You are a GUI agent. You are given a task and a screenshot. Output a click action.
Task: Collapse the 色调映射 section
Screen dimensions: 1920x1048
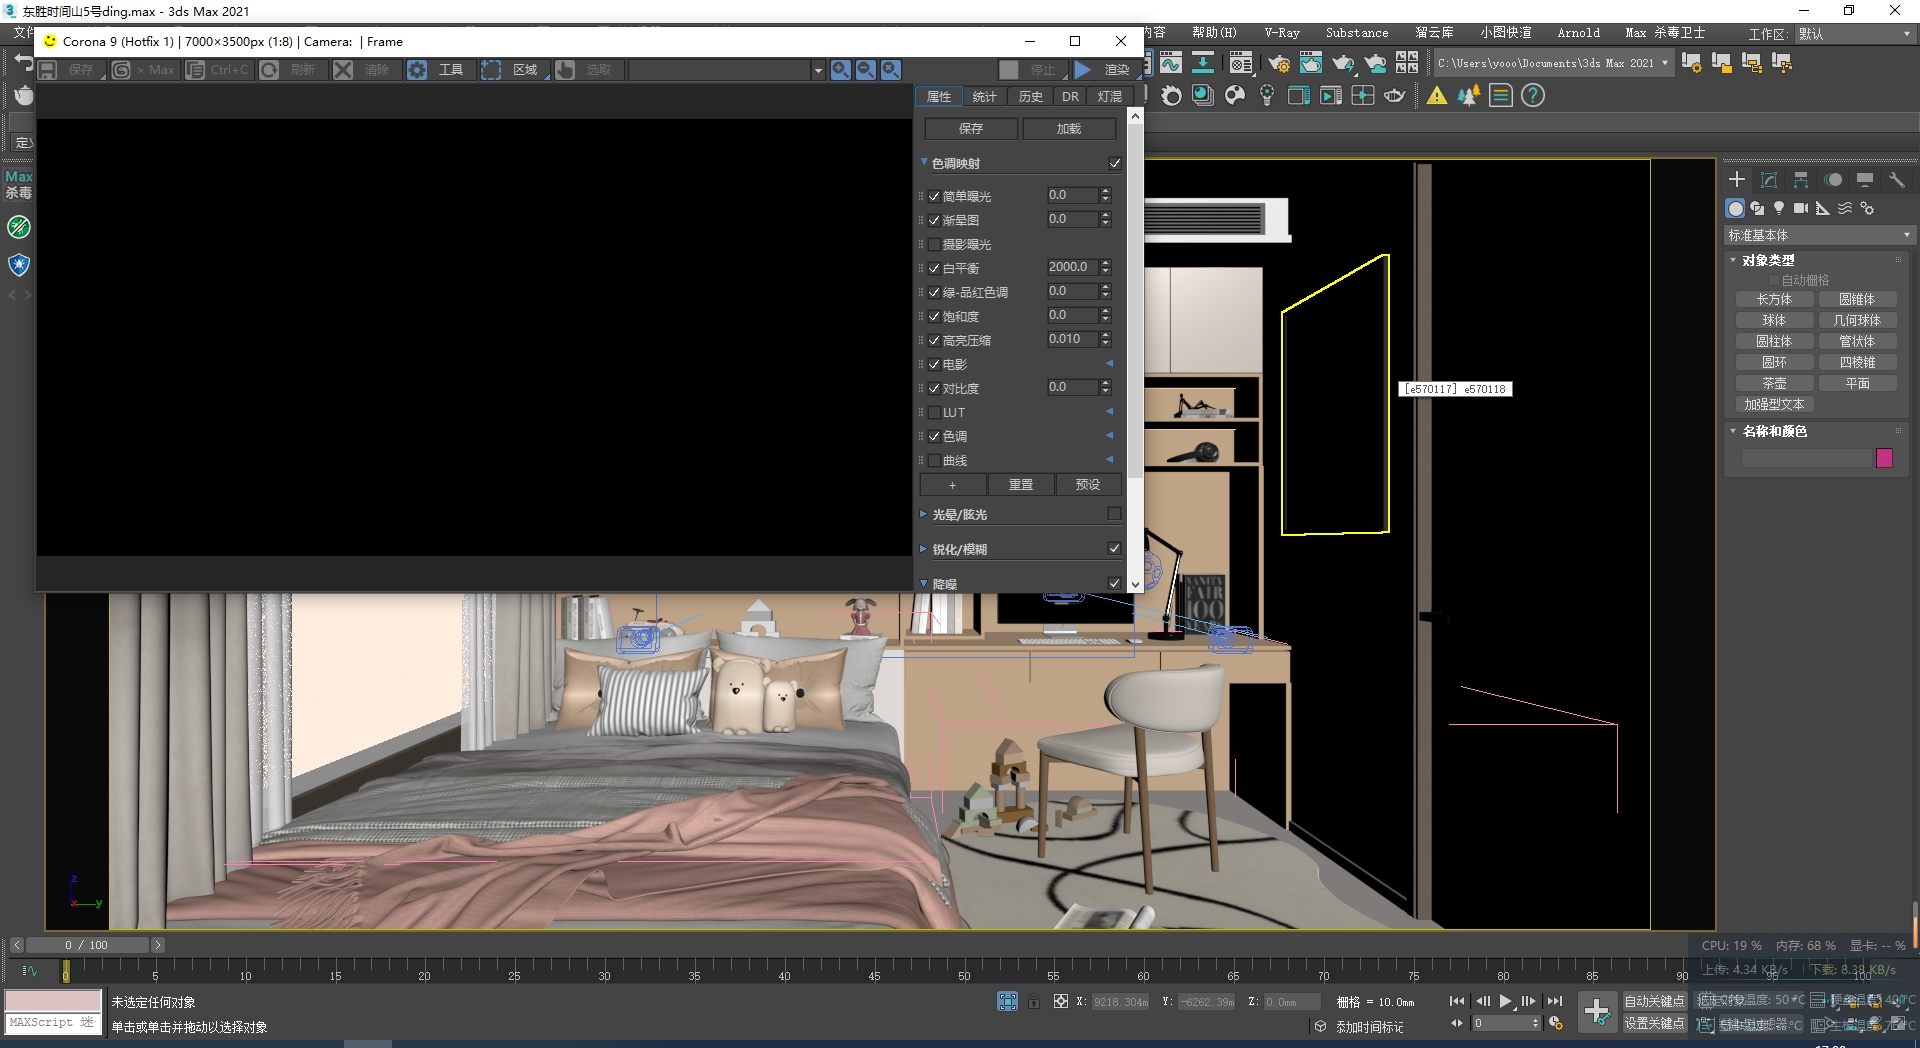924,162
